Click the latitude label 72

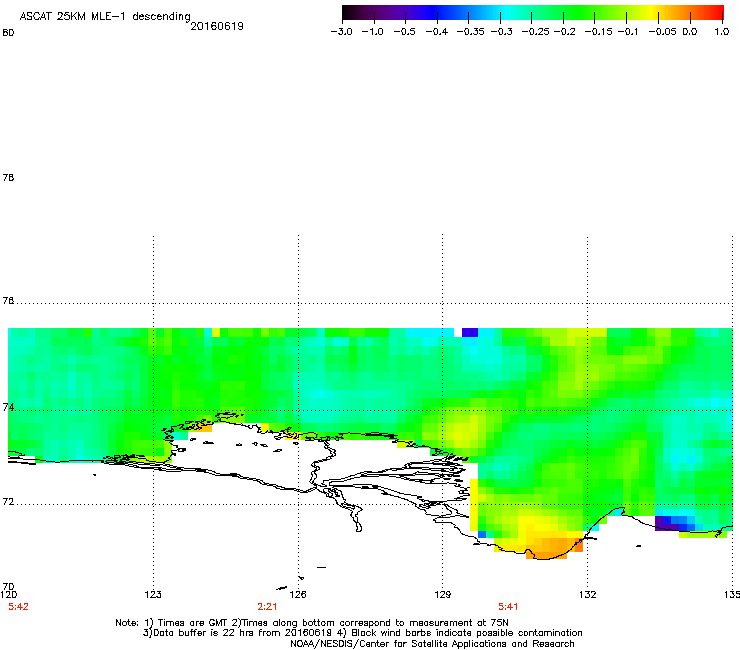coord(8,501)
